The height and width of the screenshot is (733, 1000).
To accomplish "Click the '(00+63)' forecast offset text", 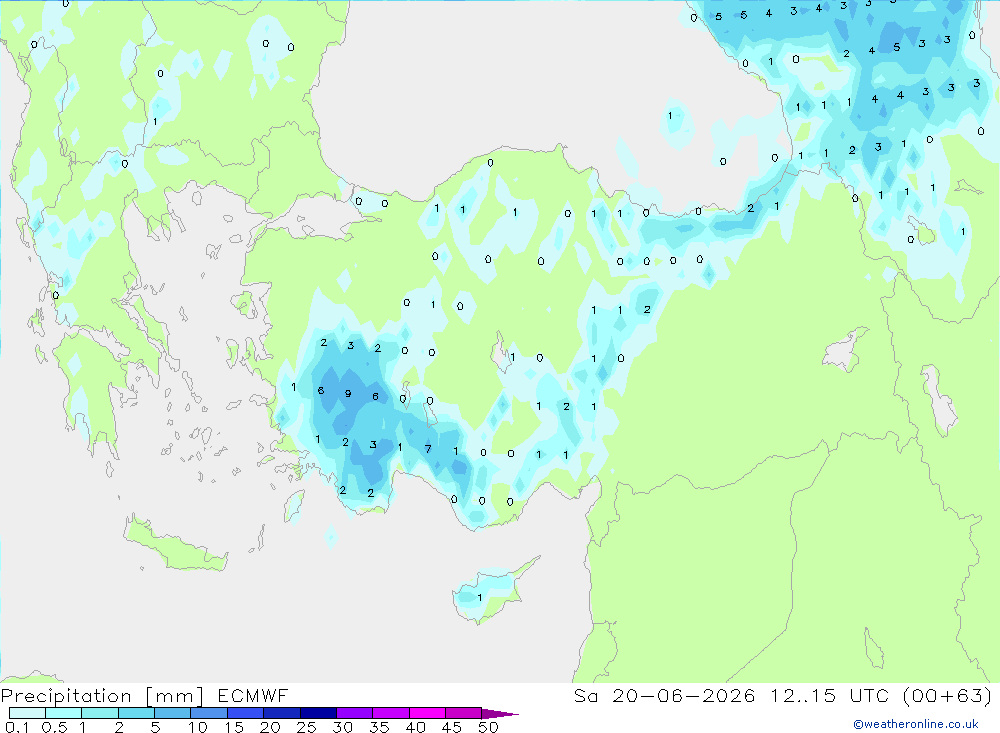I will coord(948,695).
